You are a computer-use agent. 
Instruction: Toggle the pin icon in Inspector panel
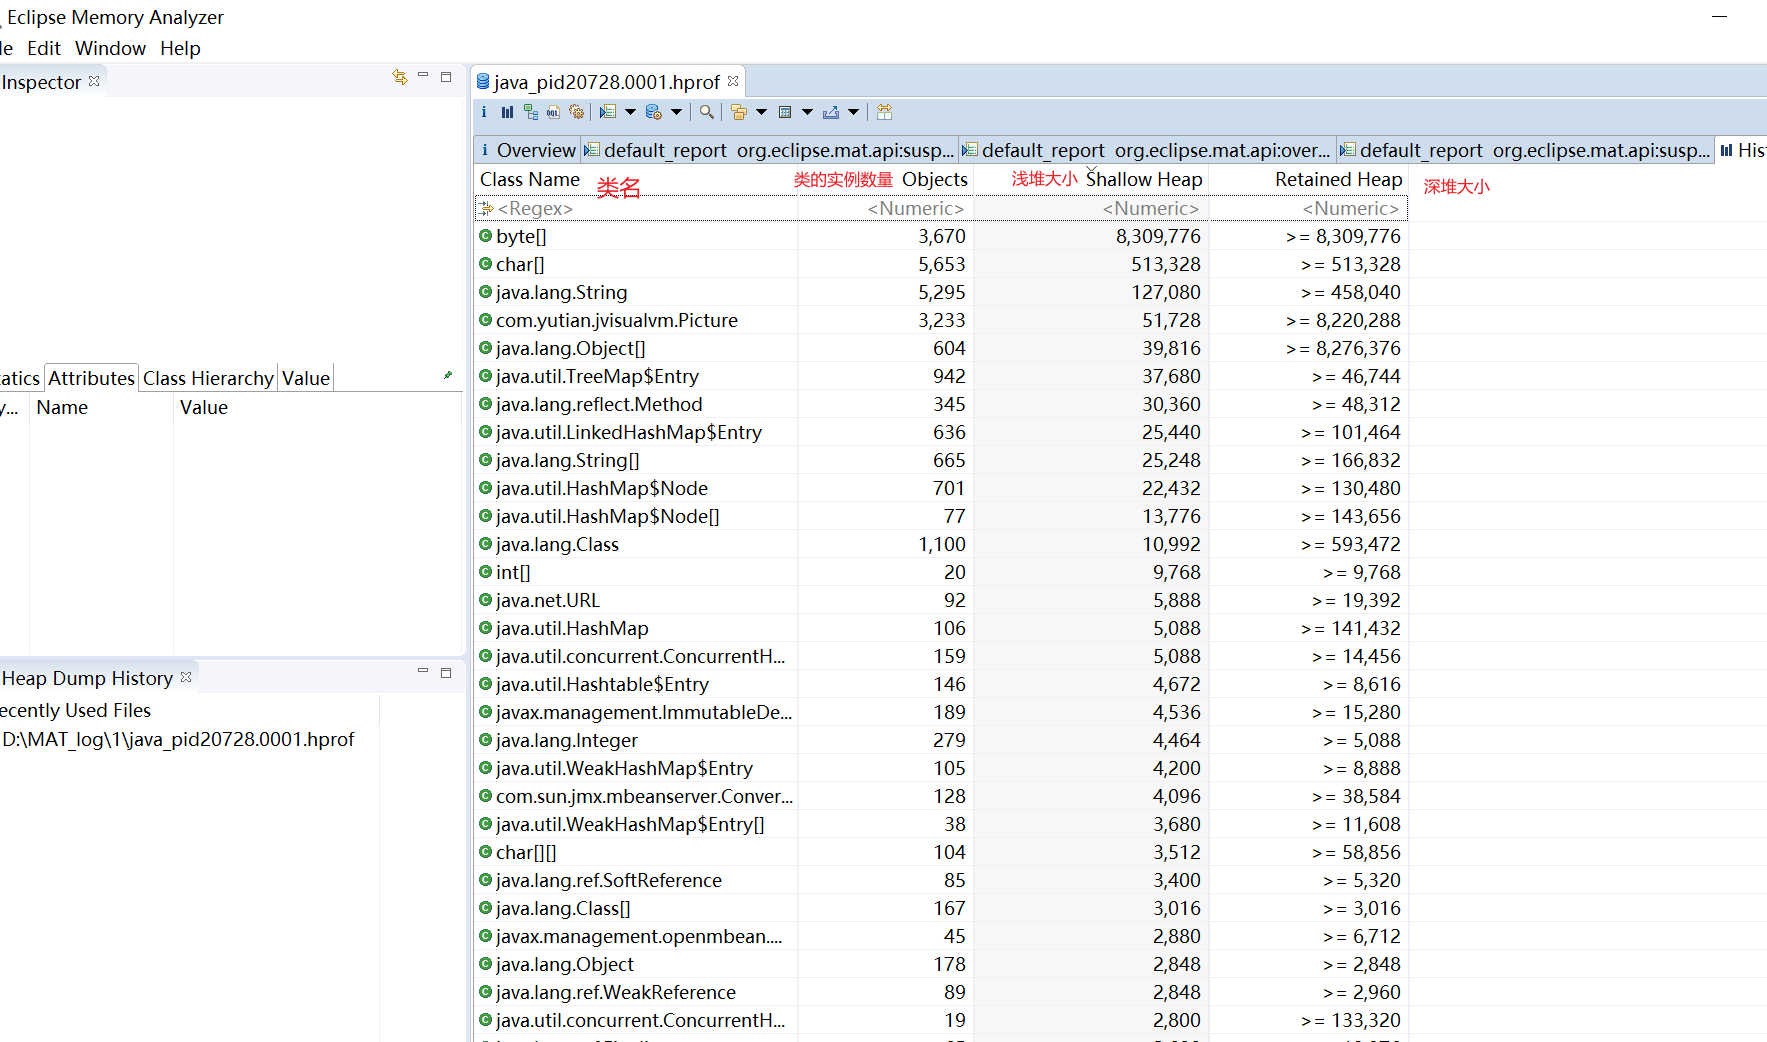(x=448, y=376)
